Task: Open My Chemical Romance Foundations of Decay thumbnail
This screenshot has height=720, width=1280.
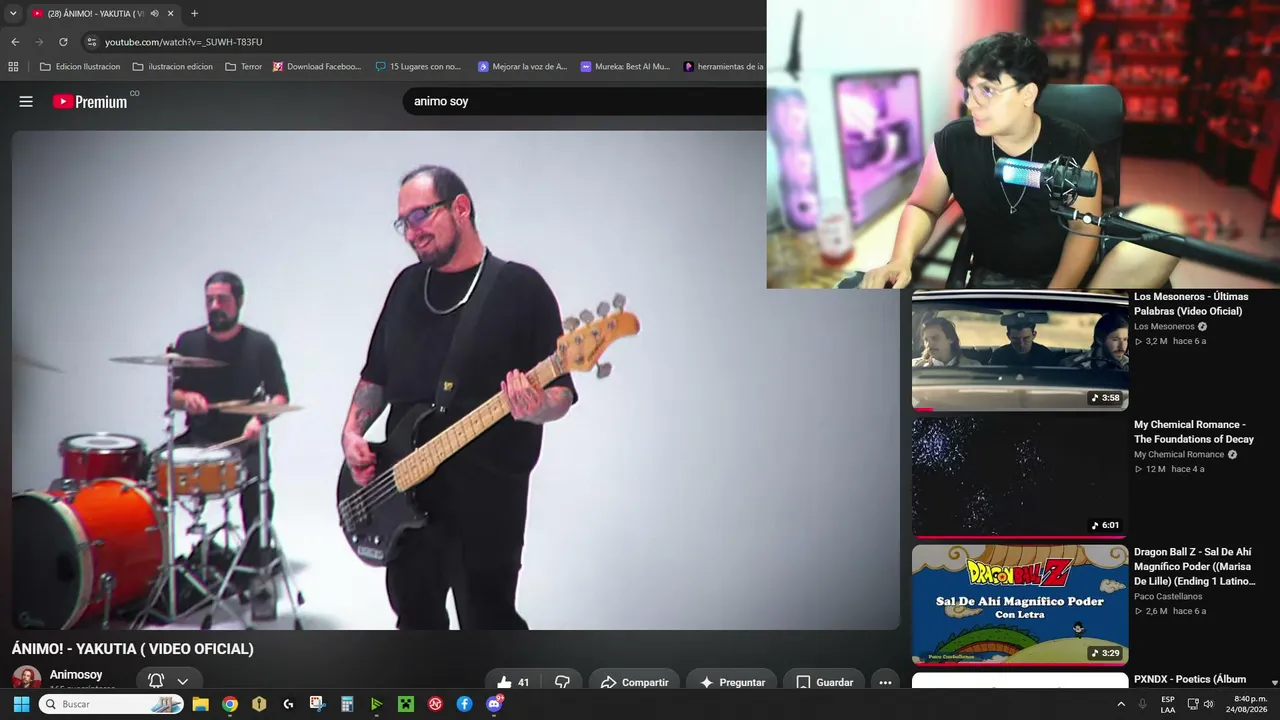Action: click(x=1020, y=477)
